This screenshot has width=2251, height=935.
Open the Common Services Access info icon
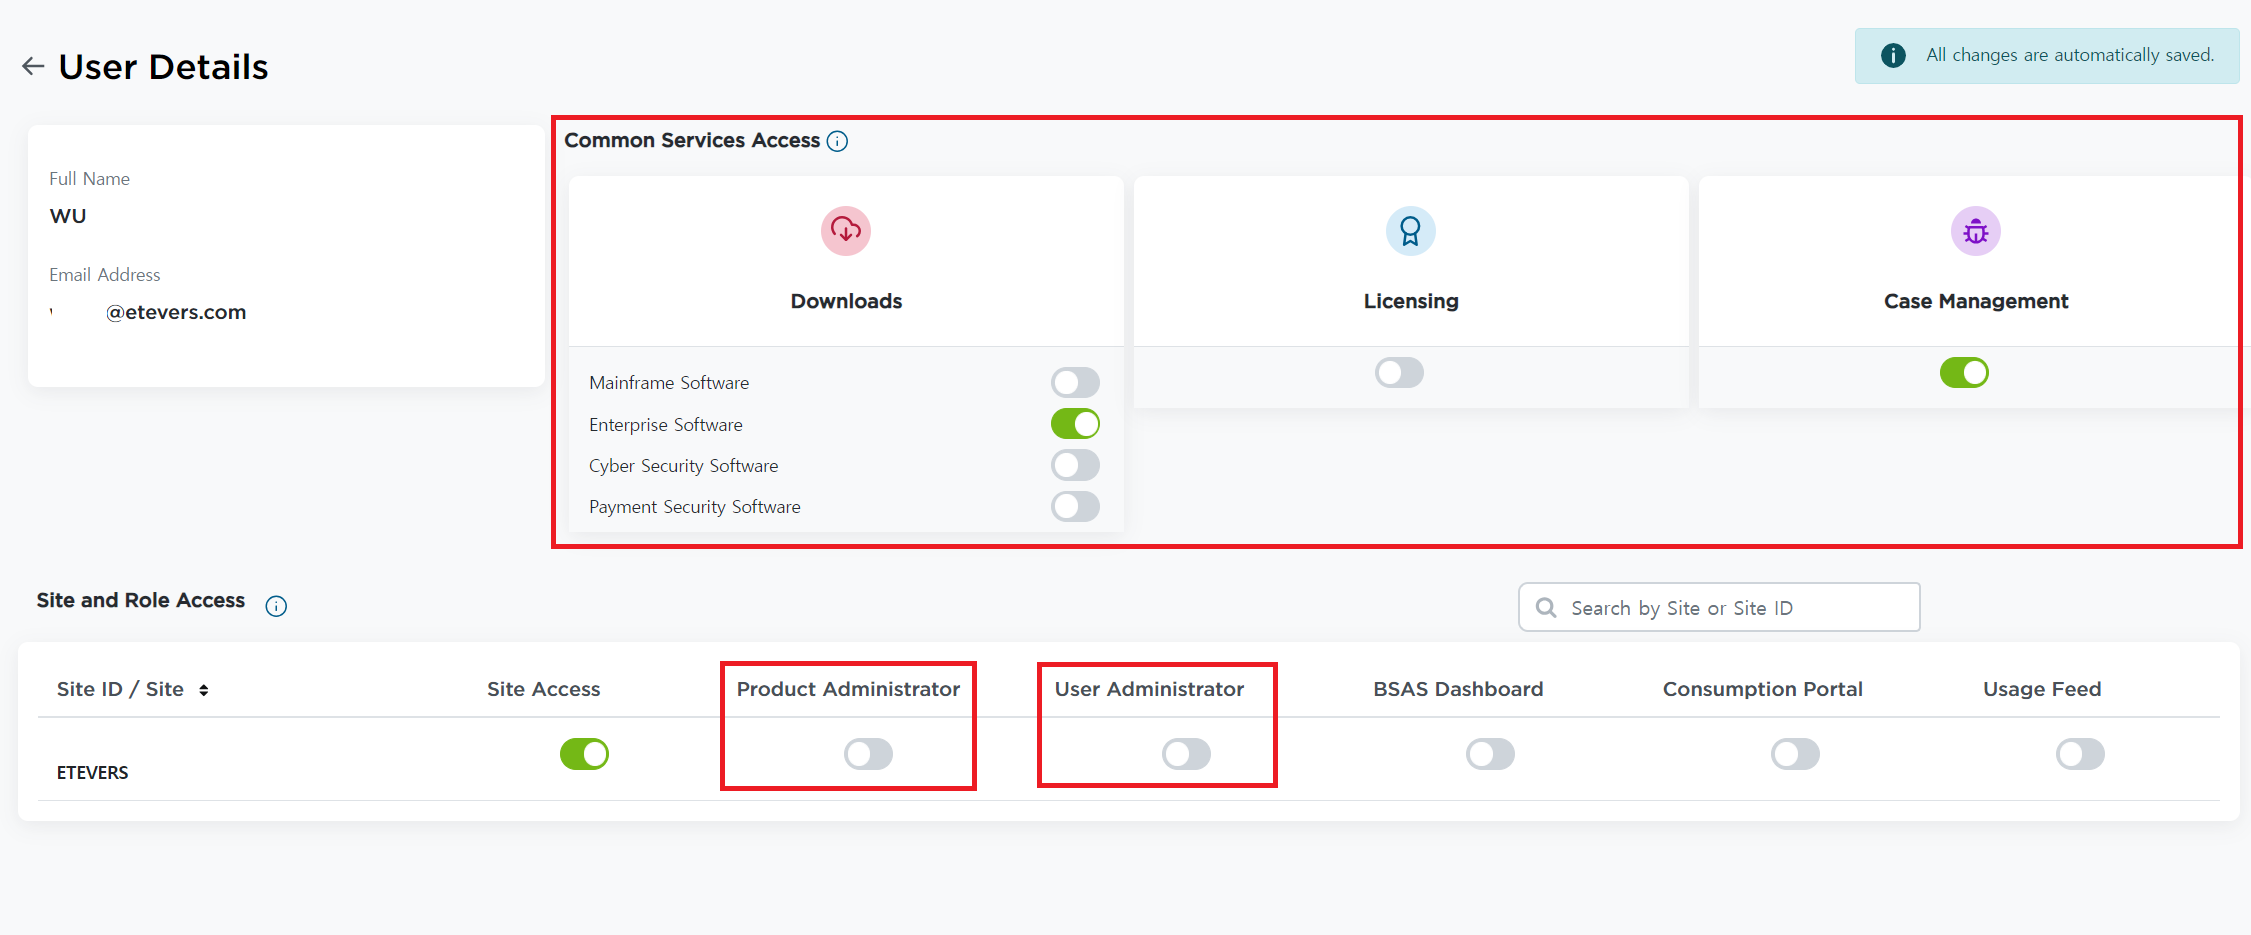pyautogui.click(x=838, y=142)
